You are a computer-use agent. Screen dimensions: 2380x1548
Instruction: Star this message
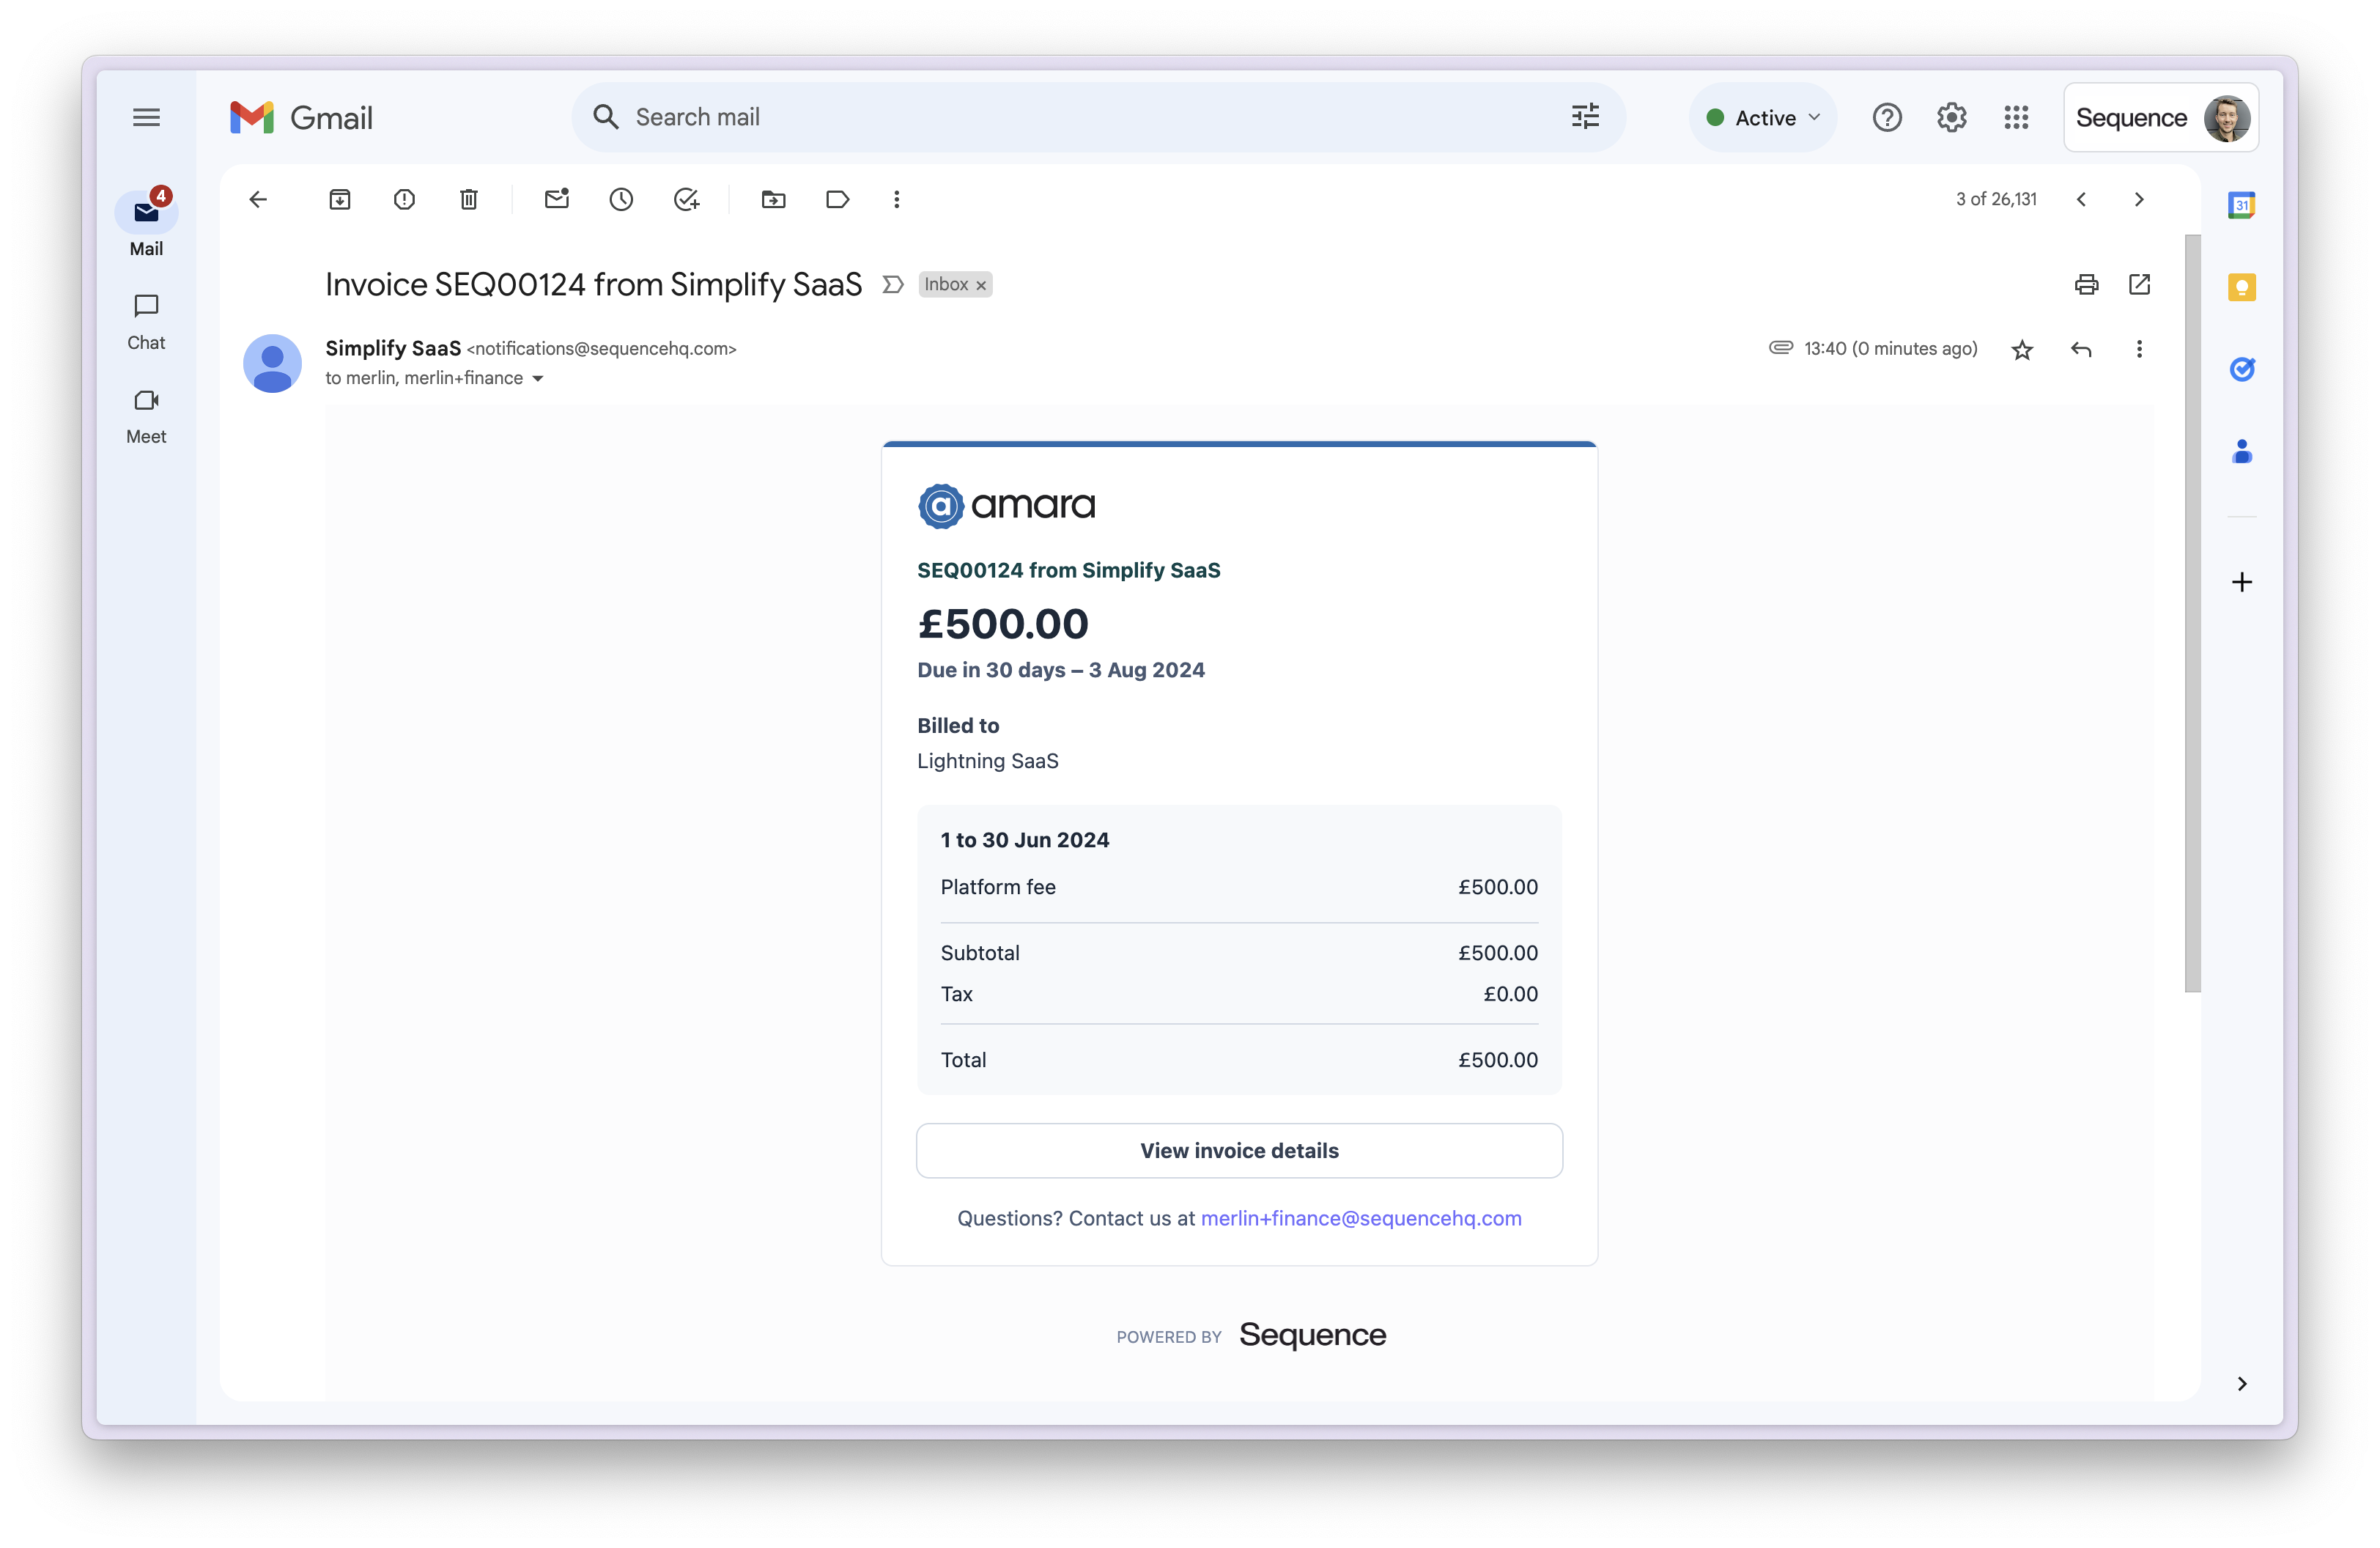2022,349
